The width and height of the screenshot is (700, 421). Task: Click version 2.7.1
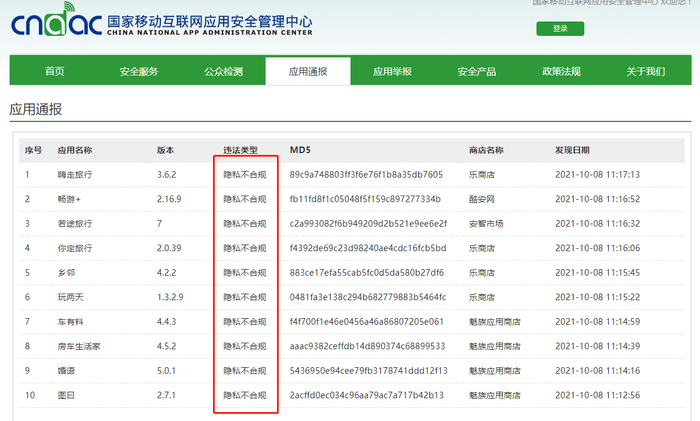click(x=167, y=396)
